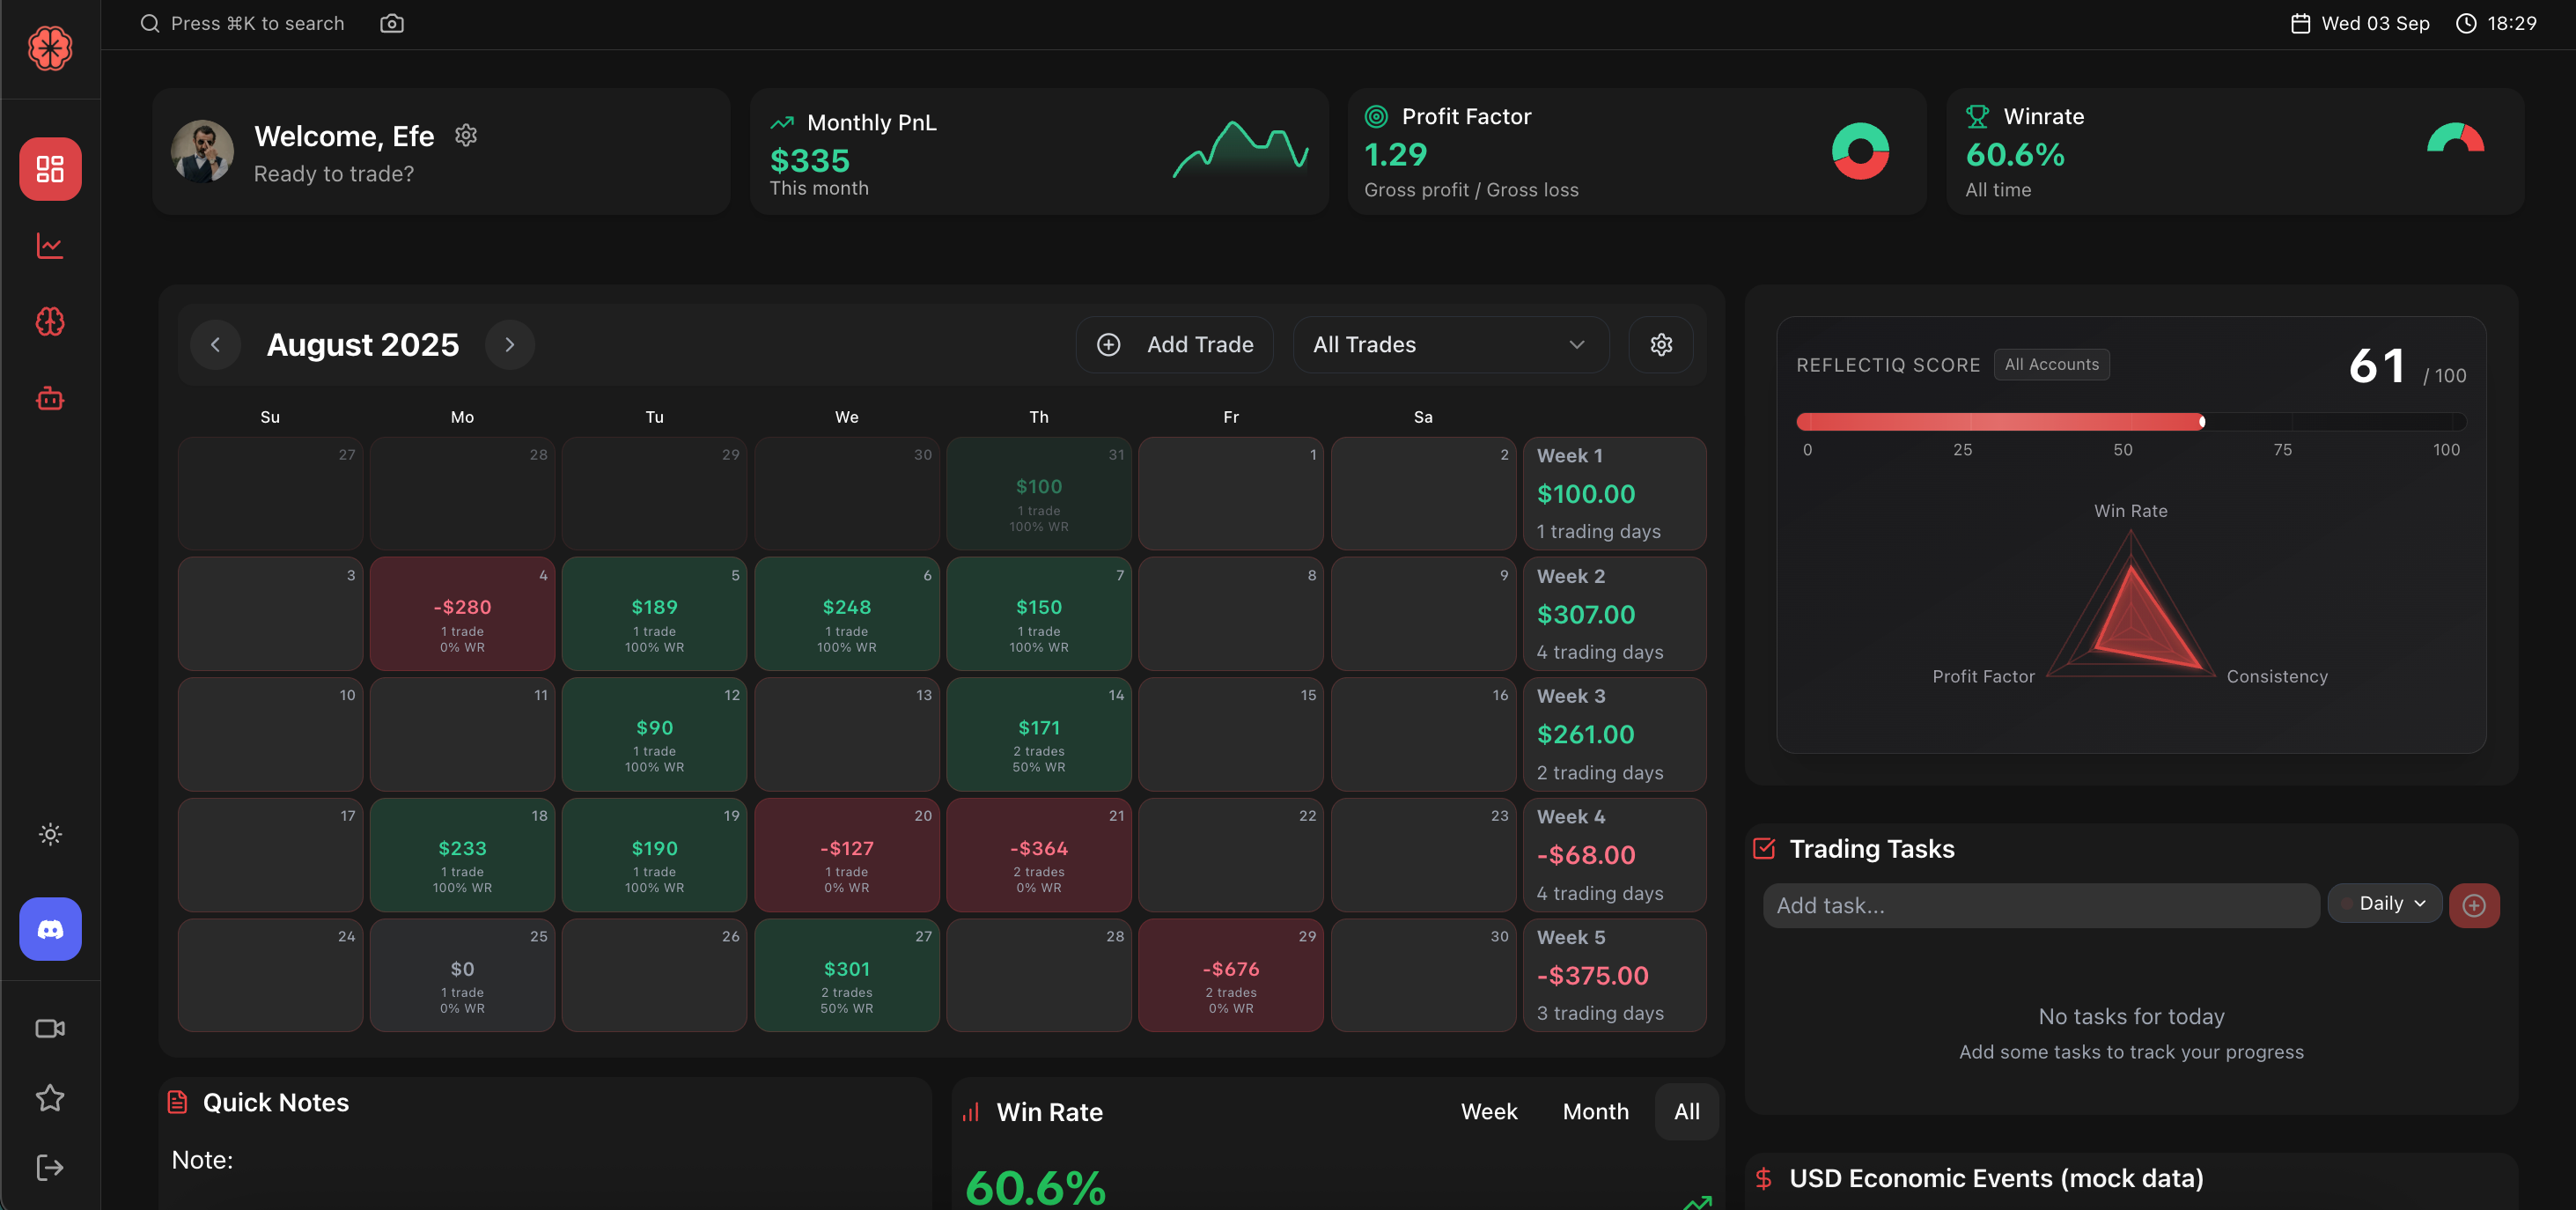The height and width of the screenshot is (1210, 2576).
Task: Click the Add Trade button
Action: [1174, 344]
